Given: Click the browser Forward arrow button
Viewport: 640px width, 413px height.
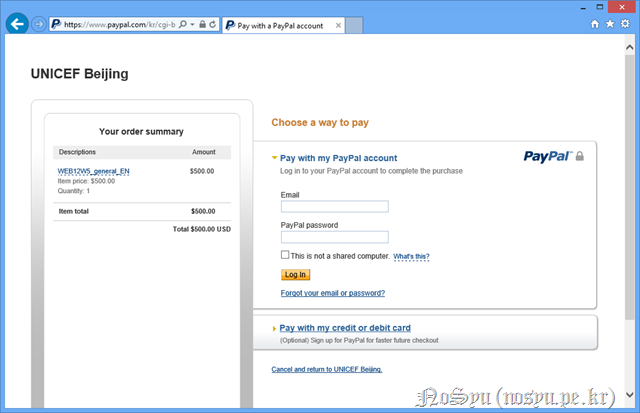Looking at the screenshot, I should (x=39, y=24).
